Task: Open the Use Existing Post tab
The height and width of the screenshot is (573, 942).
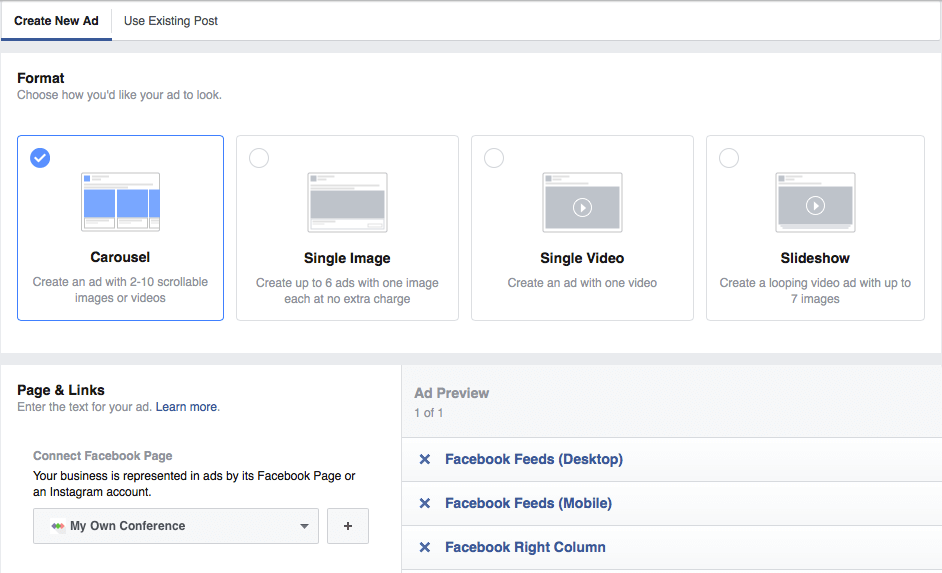Action: point(171,20)
